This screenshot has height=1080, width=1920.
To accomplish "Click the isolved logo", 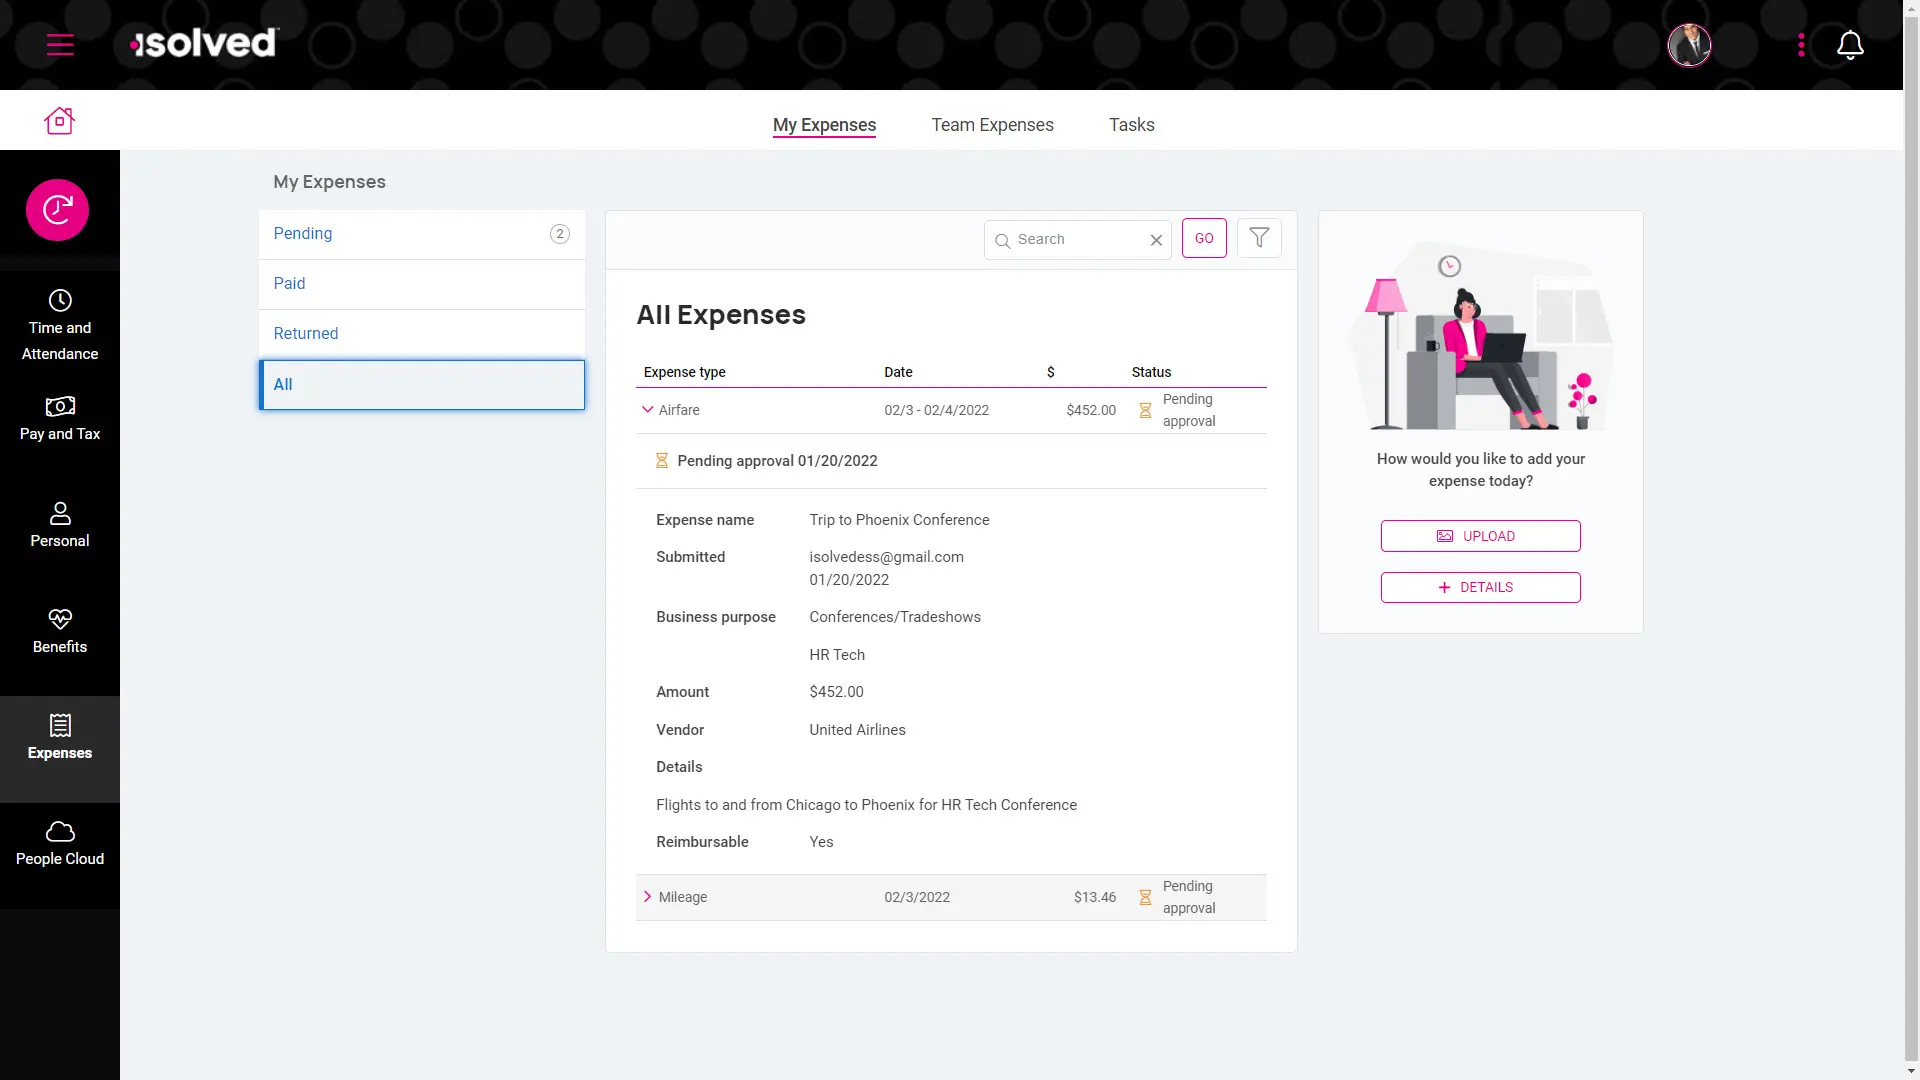I will pyautogui.click(x=205, y=43).
